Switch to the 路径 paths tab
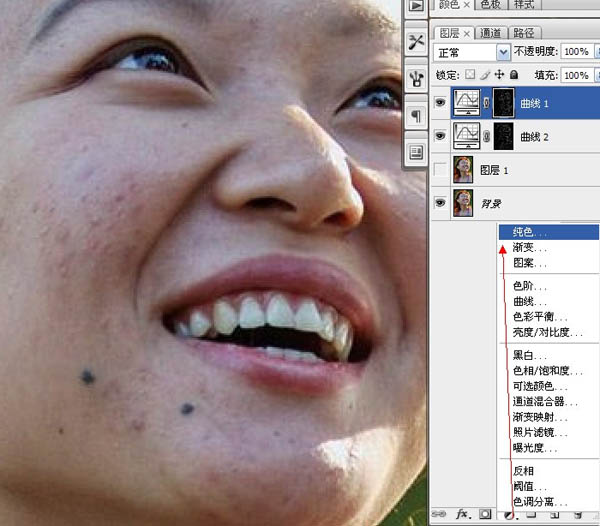 [x=524, y=32]
